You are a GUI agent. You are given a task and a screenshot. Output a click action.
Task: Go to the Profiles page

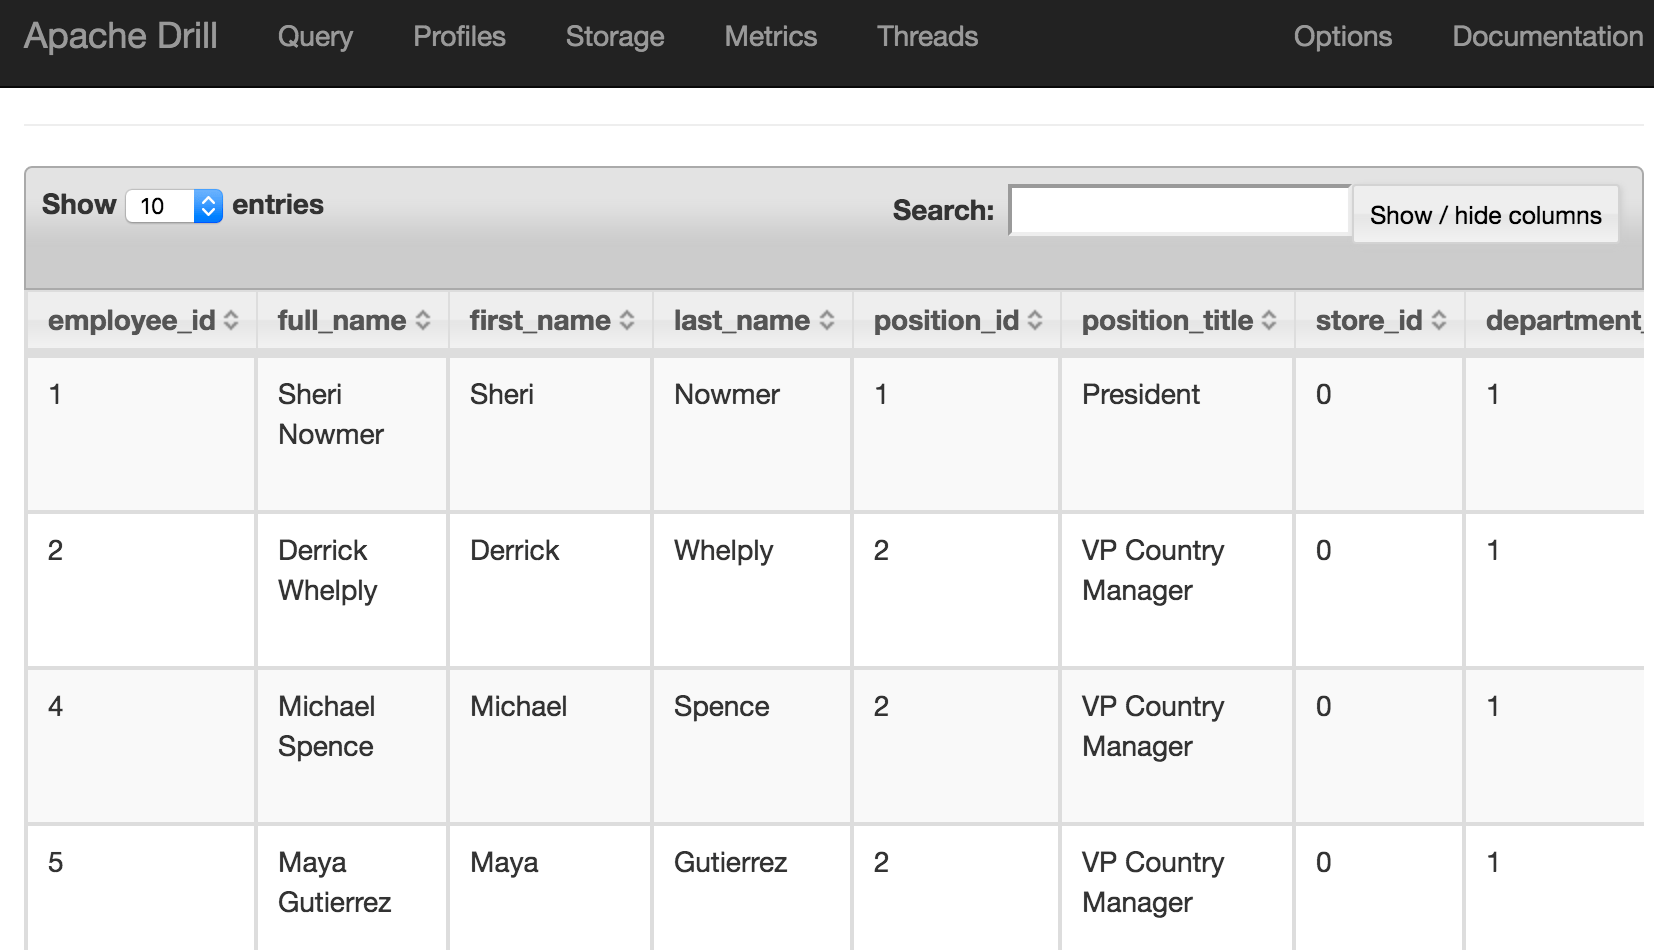[459, 37]
